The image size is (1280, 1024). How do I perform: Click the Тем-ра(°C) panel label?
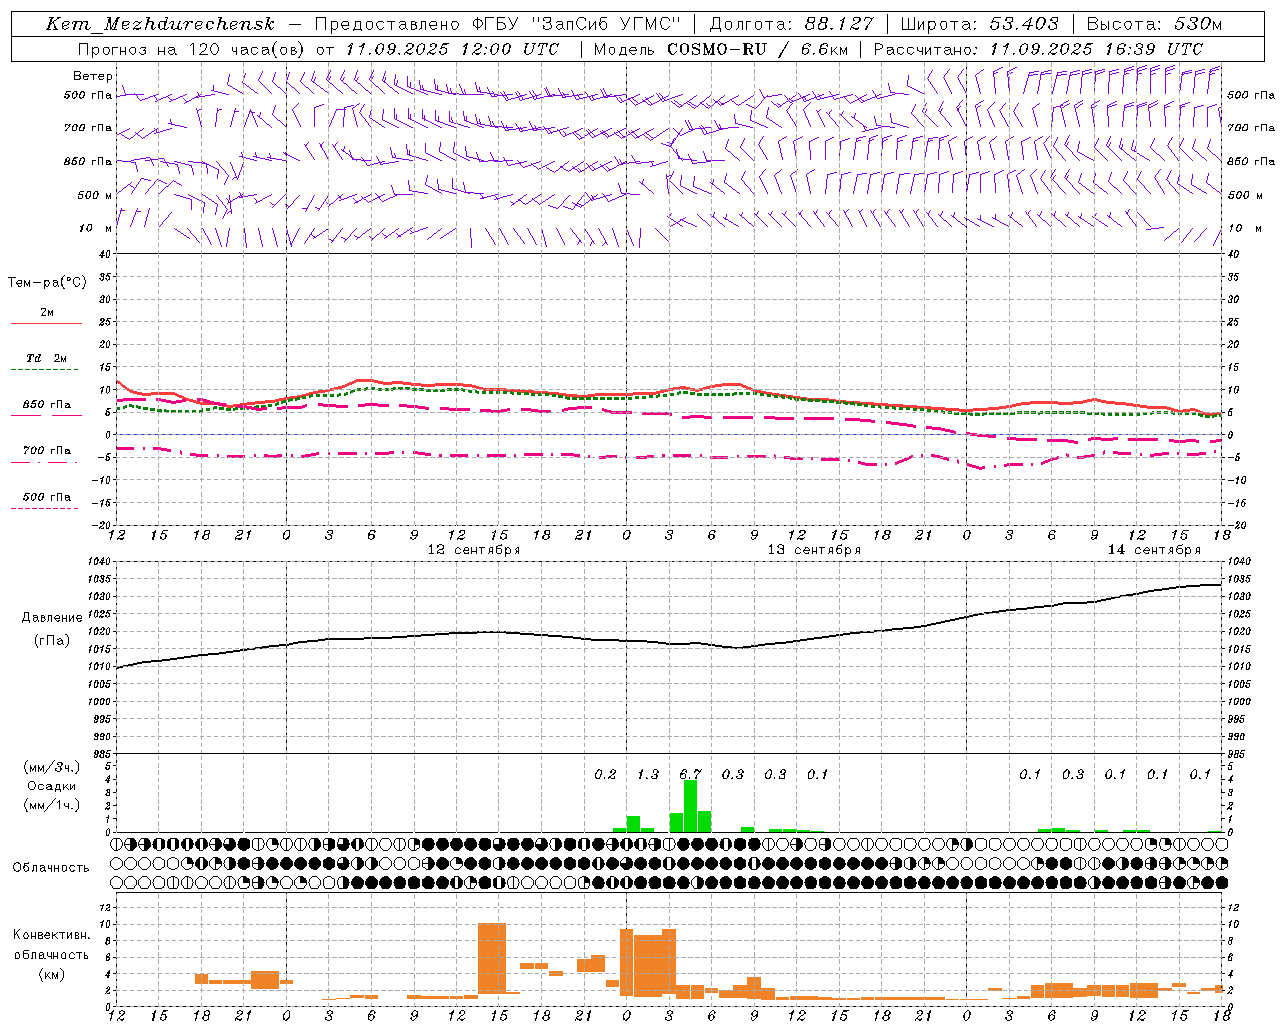[x=47, y=283]
